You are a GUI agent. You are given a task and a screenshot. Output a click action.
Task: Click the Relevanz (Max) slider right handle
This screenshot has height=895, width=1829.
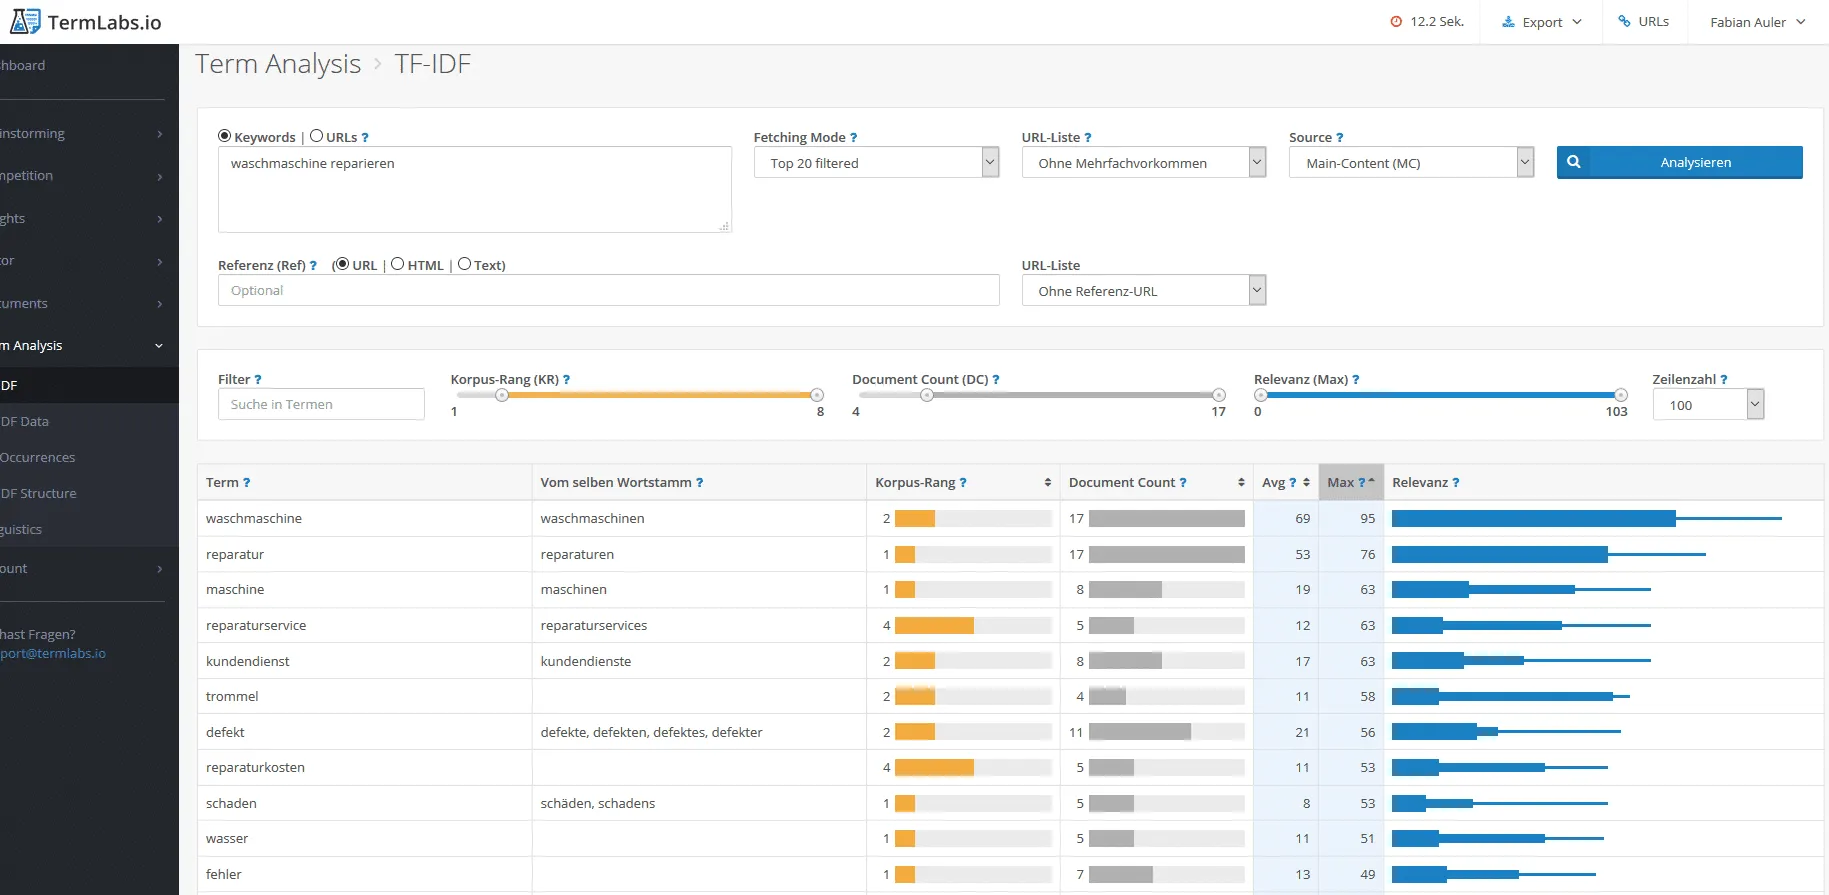[1621, 395]
